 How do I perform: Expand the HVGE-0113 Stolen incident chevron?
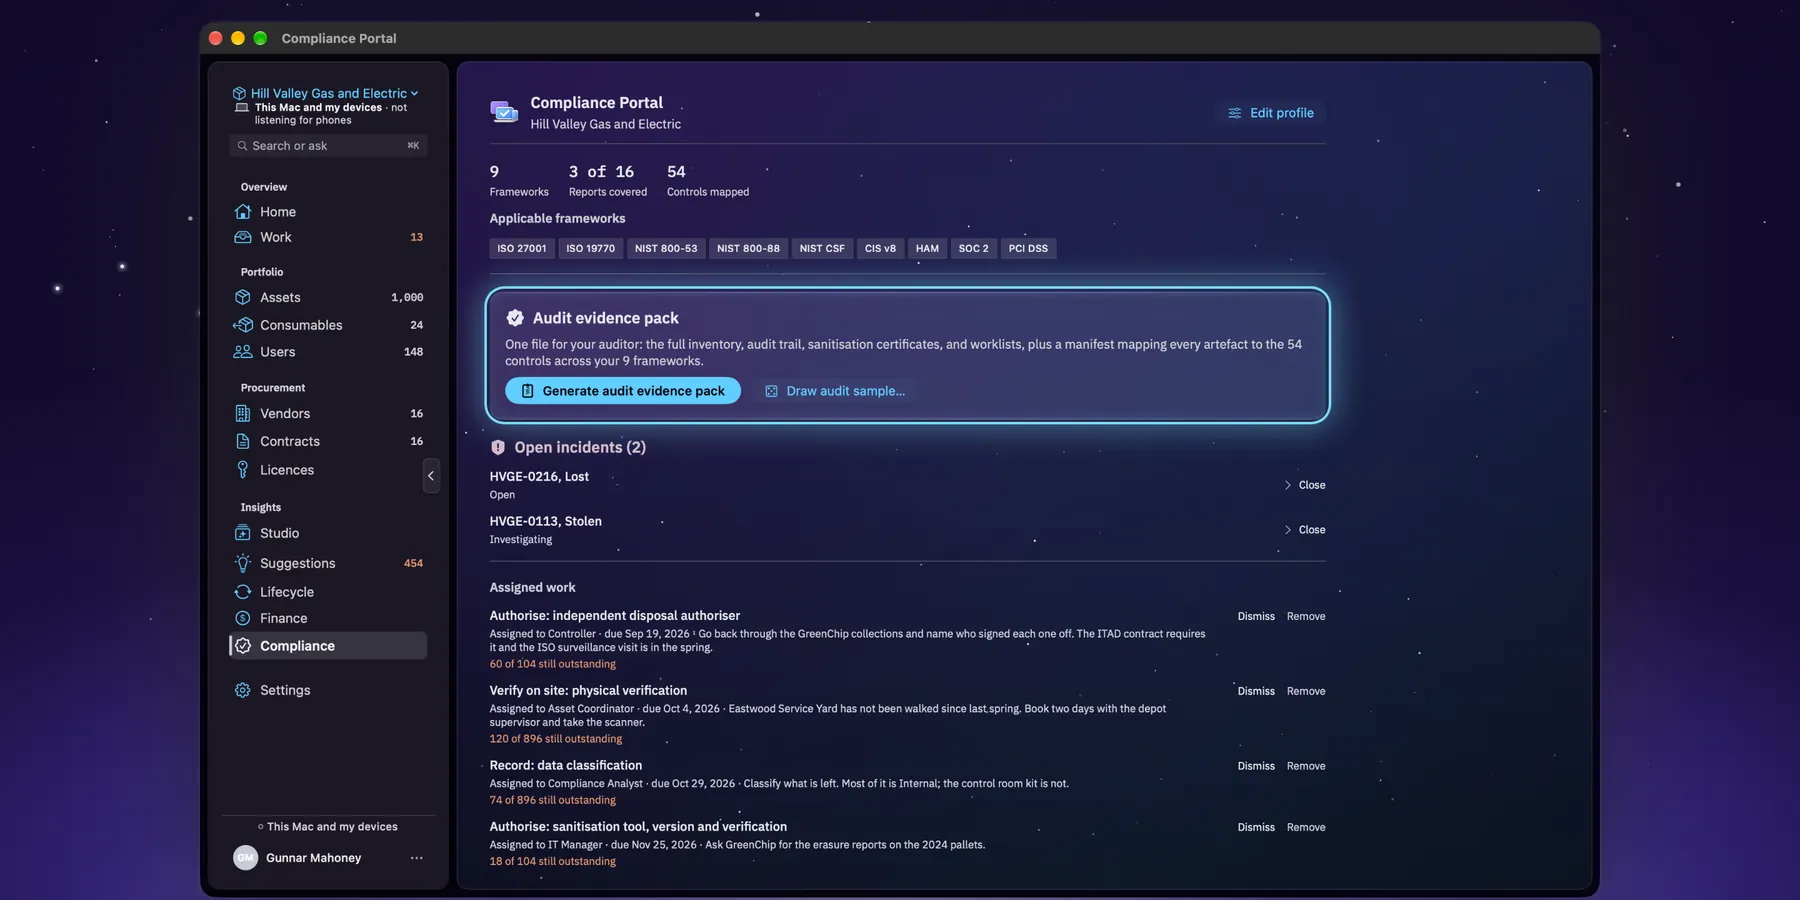click(1287, 530)
